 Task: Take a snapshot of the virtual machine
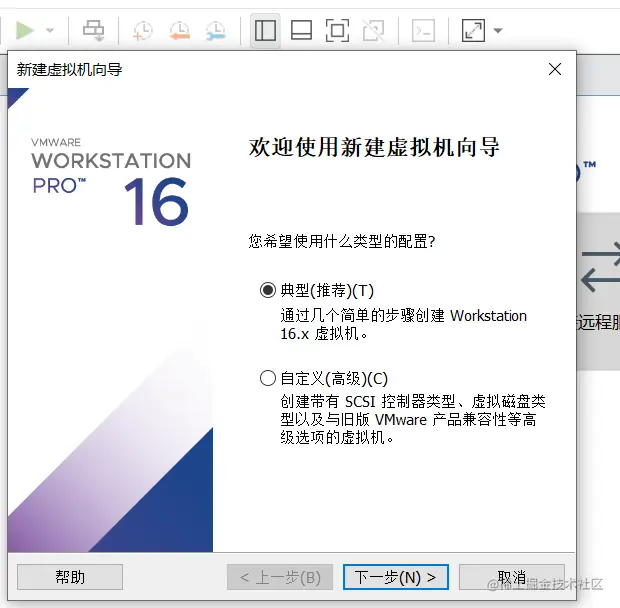click(142, 31)
